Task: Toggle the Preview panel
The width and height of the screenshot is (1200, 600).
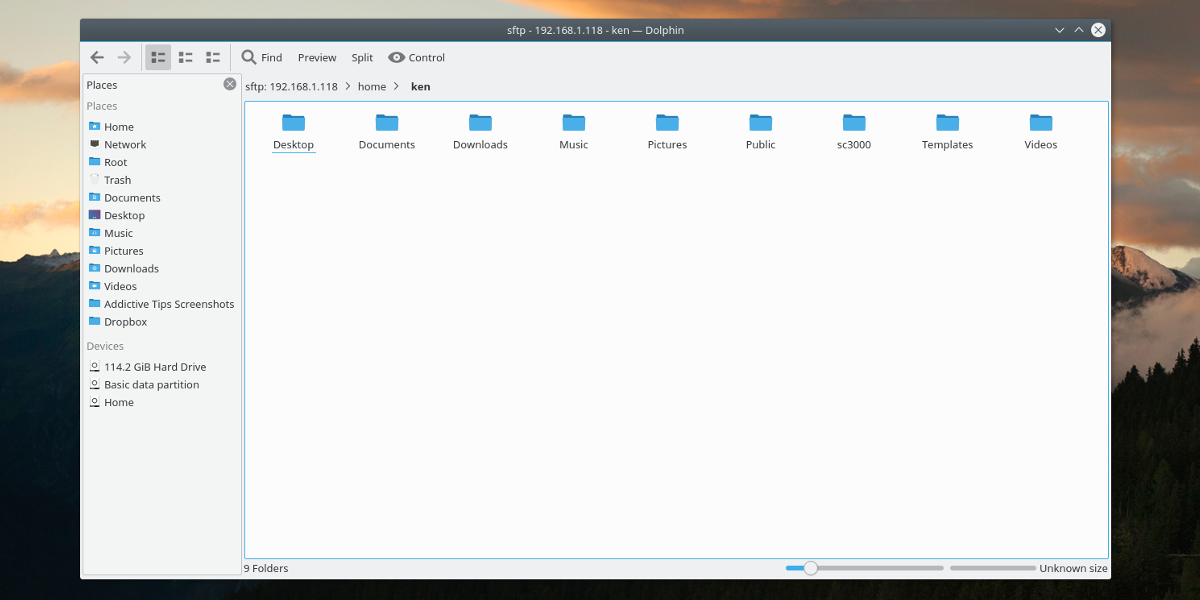Action: pyautogui.click(x=317, y=58)
